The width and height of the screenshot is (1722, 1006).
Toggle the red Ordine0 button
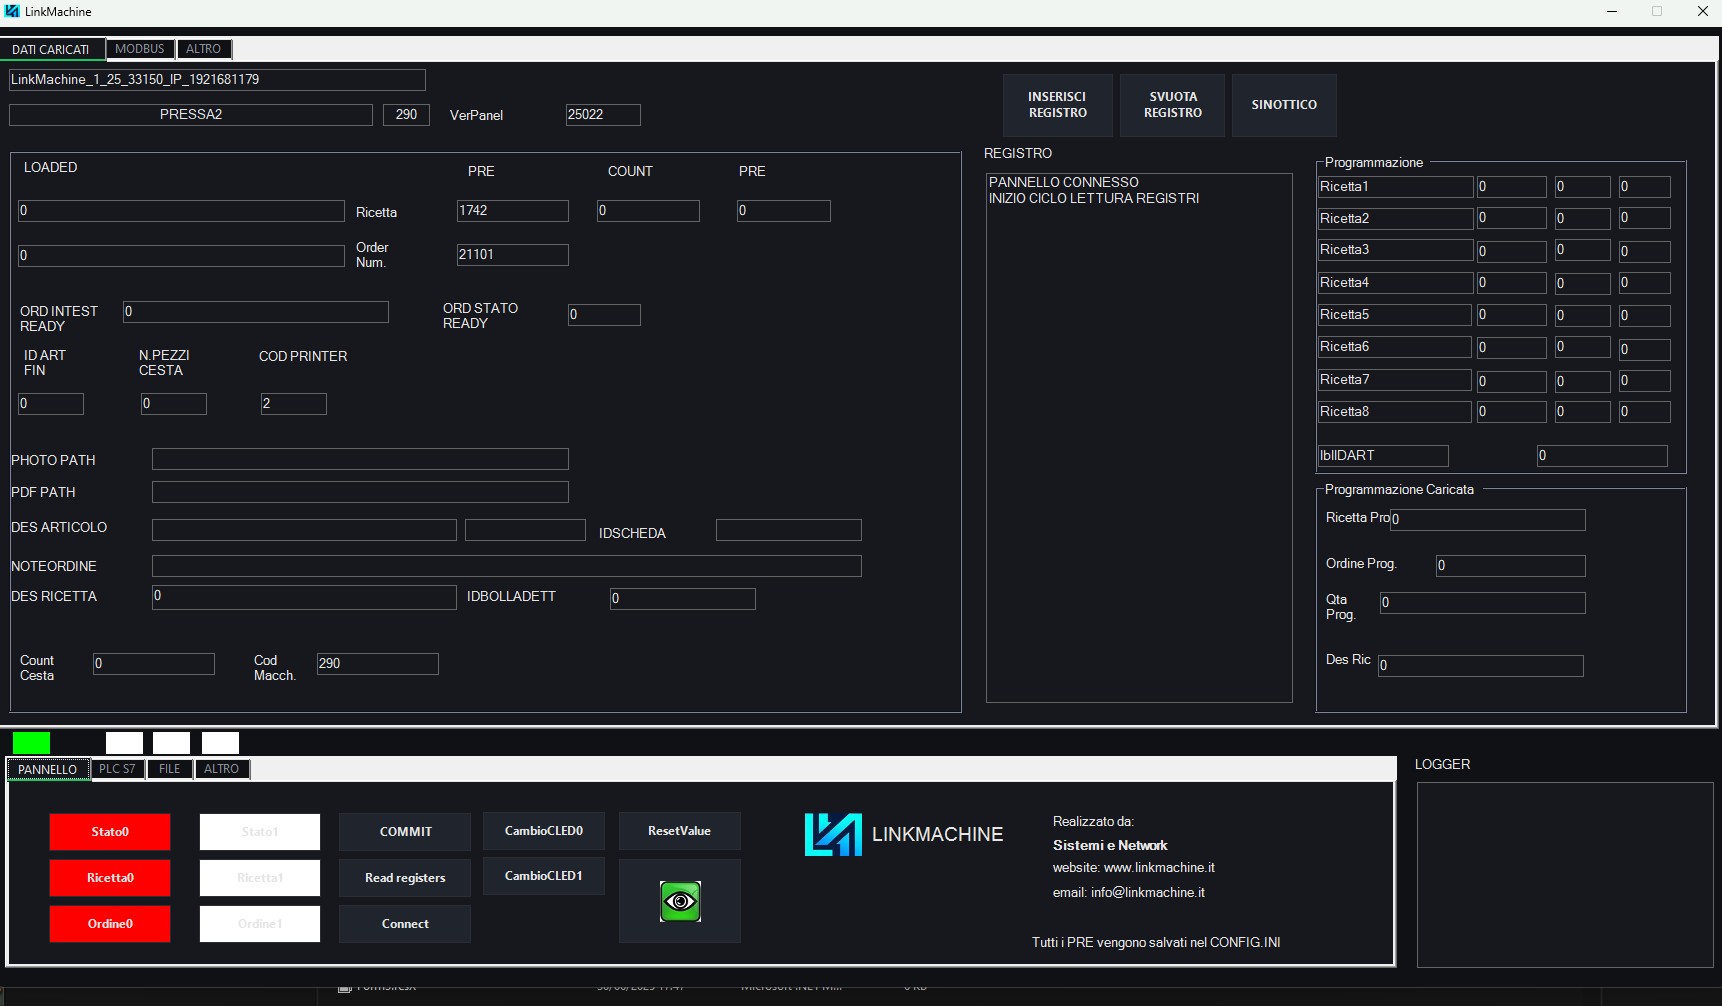pyautogui.click(x=110, y=924)
